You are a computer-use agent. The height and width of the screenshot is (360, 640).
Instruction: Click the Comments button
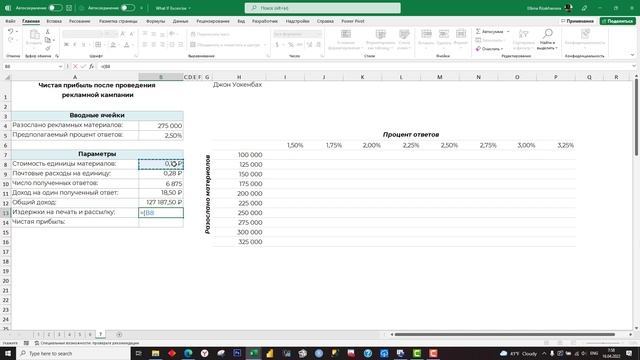[x=577, y=21]
